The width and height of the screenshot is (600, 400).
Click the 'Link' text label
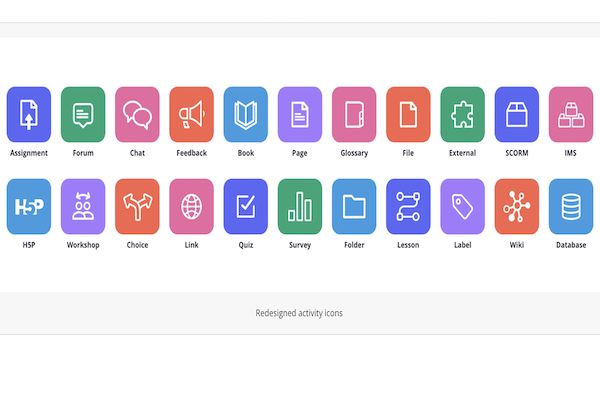pos(192,245)
